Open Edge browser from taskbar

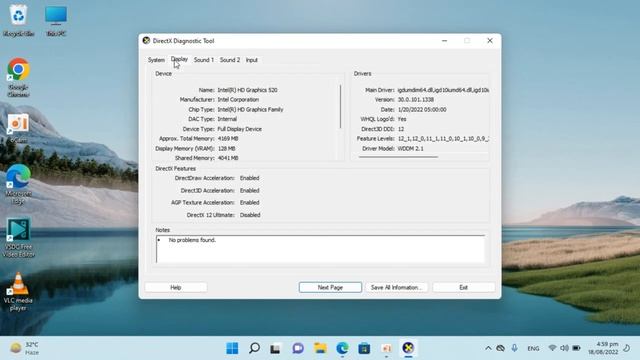click(x=342, y=348)
